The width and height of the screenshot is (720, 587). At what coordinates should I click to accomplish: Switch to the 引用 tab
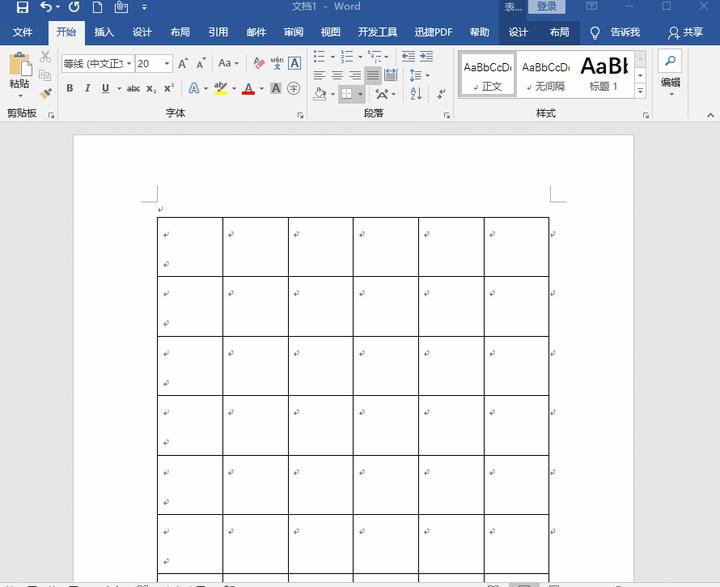coord(218,32)
